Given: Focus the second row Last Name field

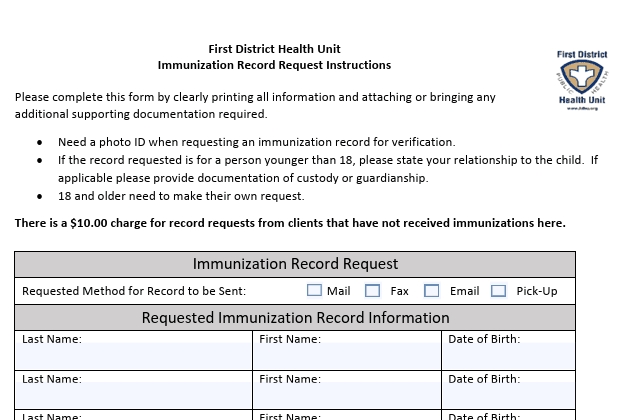Looking at the screenshot, I should 133,396.
